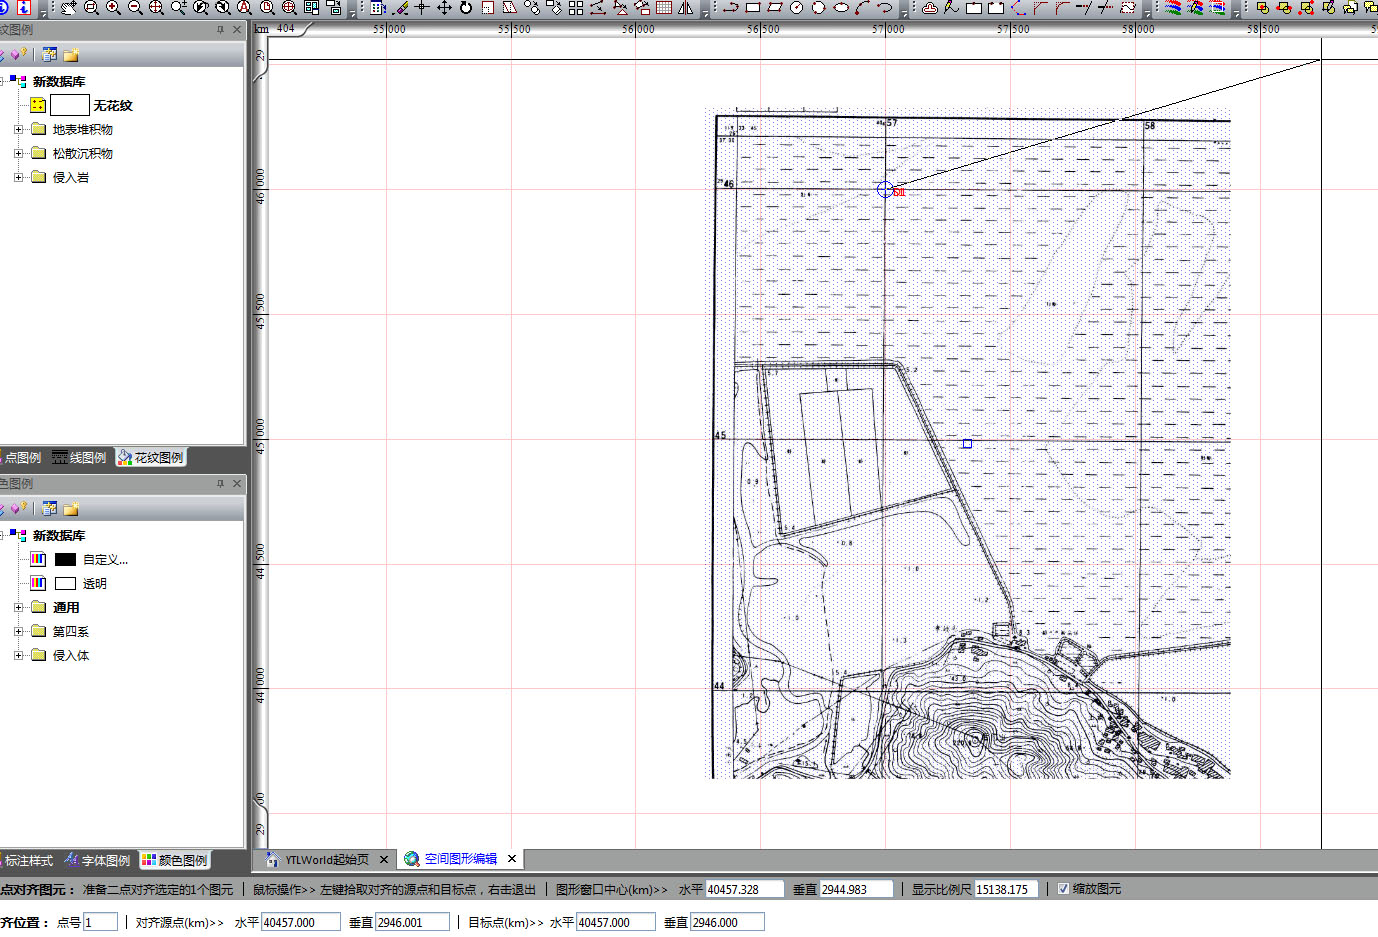Expand the 地表堆积物 folder
The image size is (1378, 937).
pos(18,129)
